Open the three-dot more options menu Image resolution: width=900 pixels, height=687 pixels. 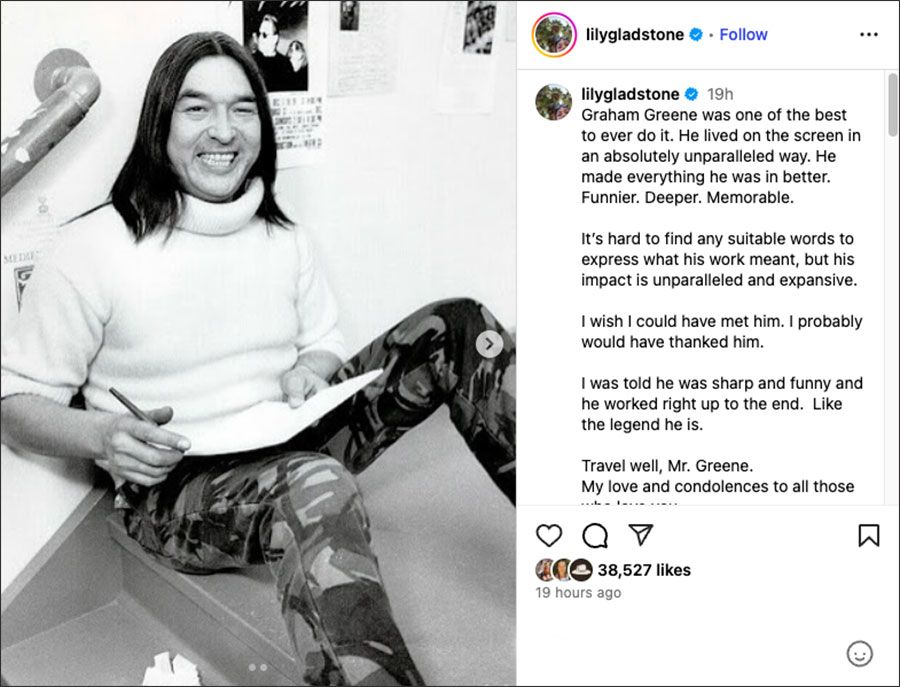click(868, 34)
